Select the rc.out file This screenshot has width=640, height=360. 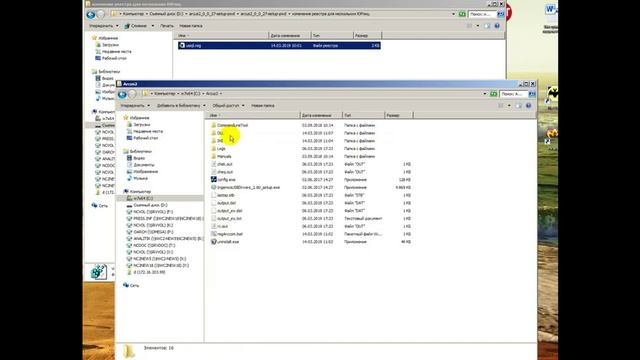222,226
